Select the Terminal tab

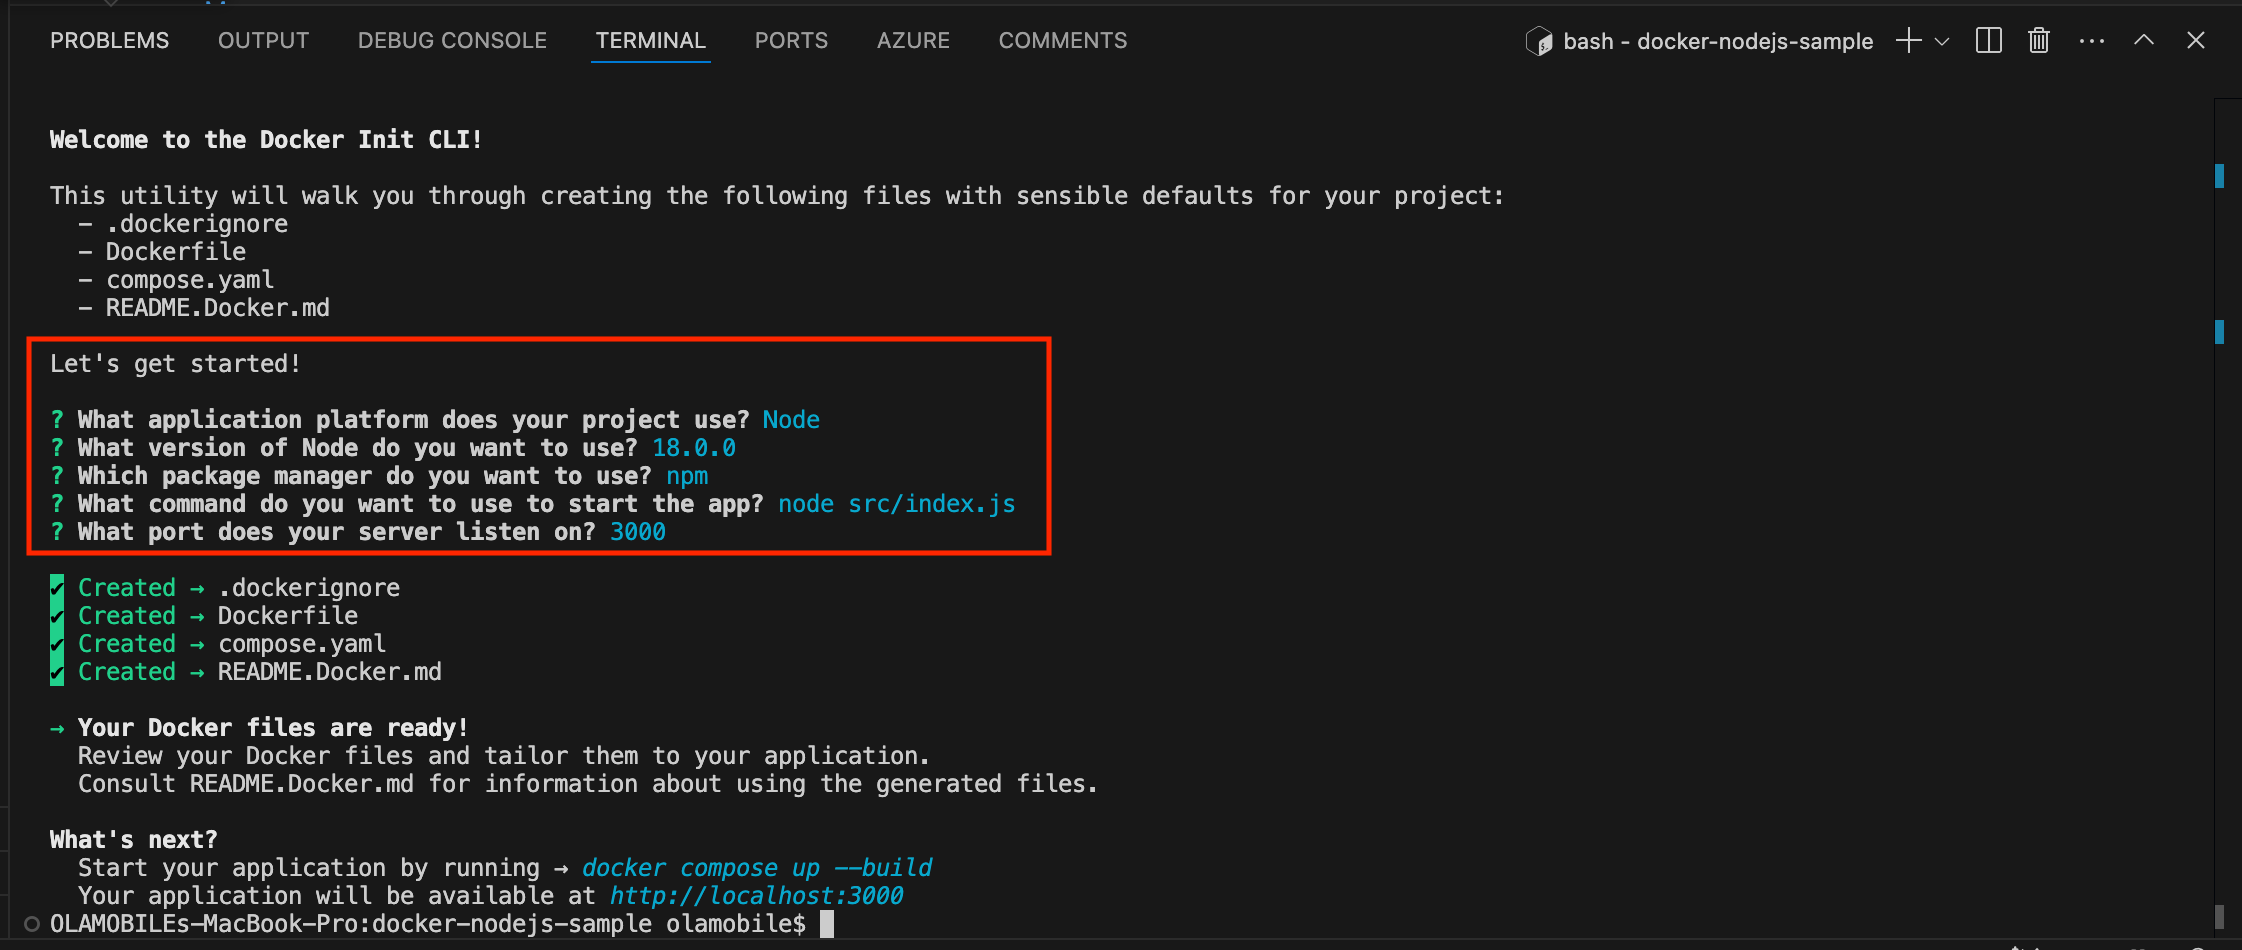(651, 41)
